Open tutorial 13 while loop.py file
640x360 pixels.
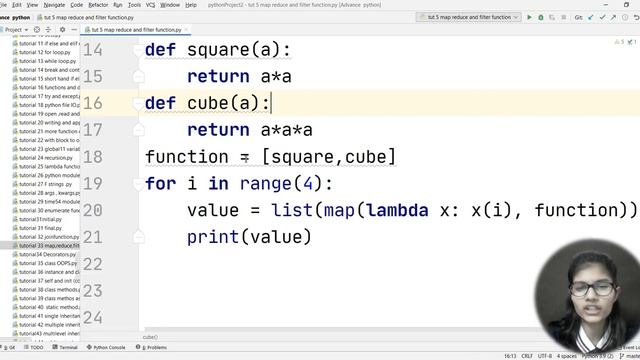(x=44, y=61)
